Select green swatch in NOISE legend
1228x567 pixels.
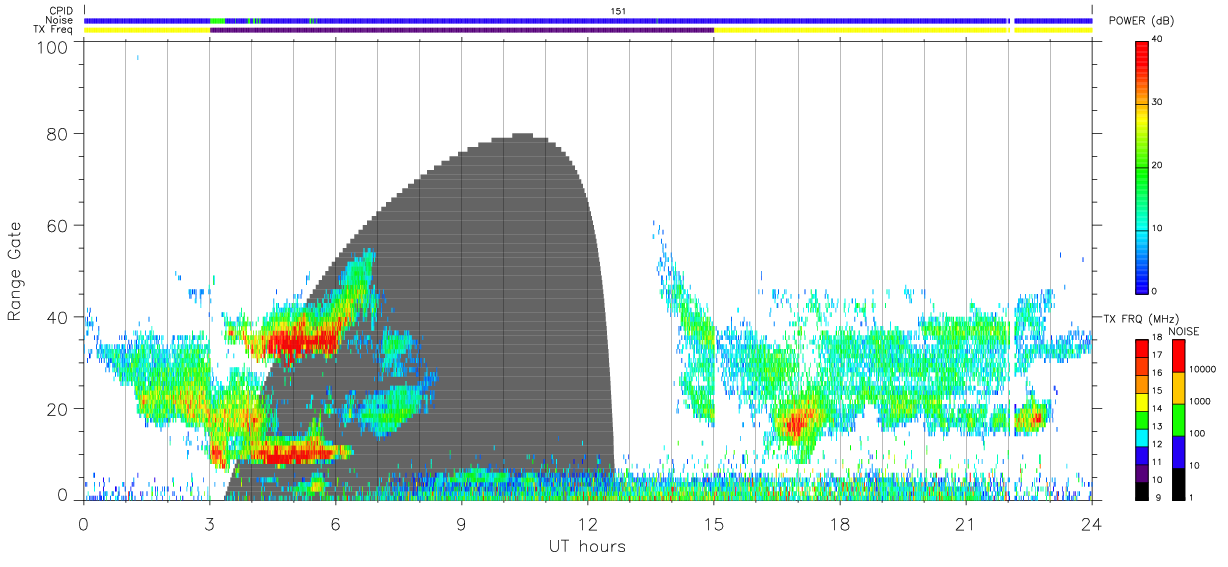tap(1178, 420)
